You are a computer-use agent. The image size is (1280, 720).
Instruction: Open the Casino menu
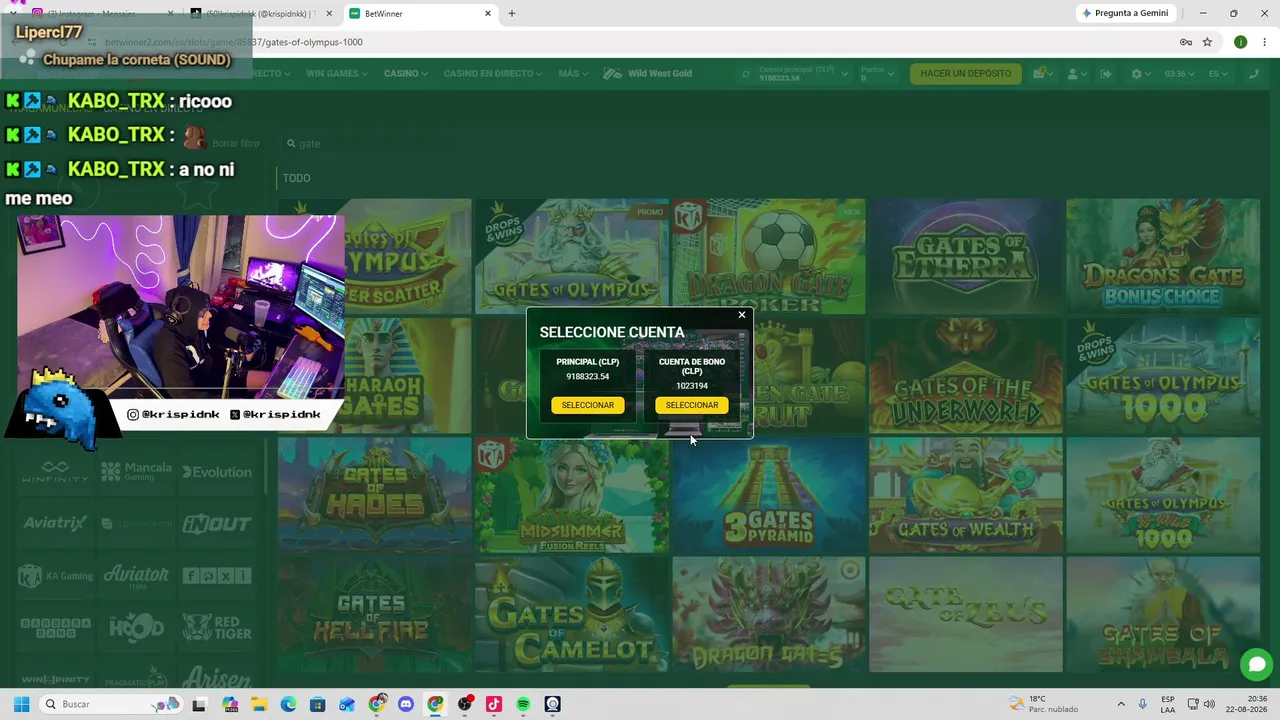pos(405,74)
